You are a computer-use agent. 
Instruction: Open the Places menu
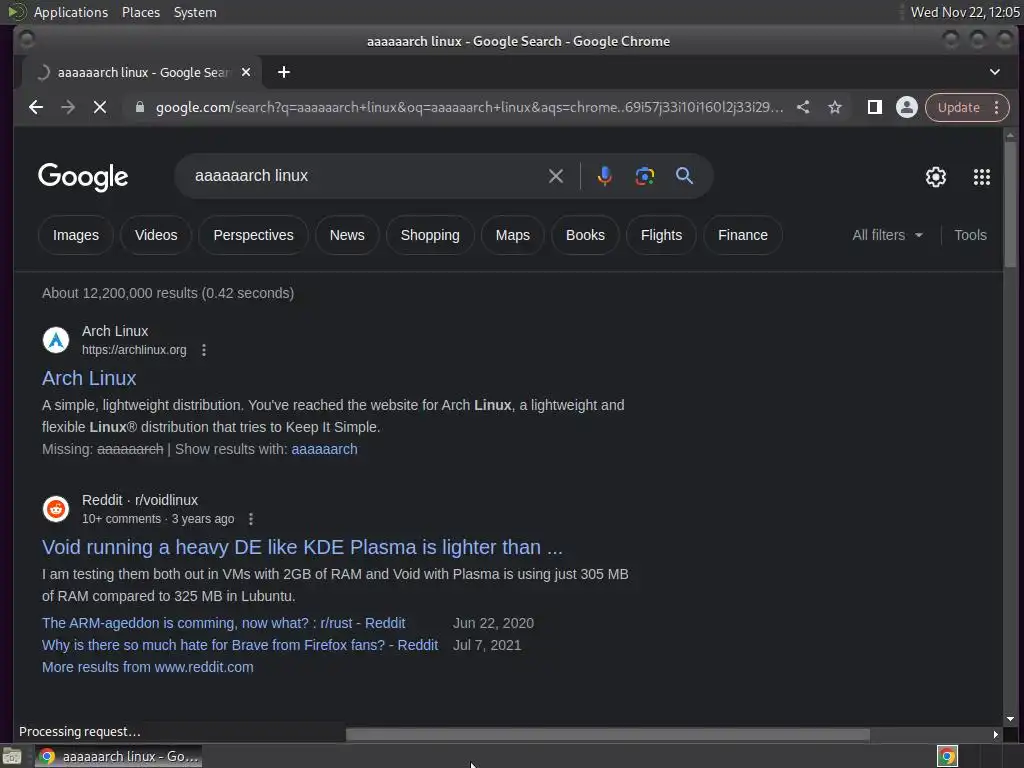[x=140, y=12]
